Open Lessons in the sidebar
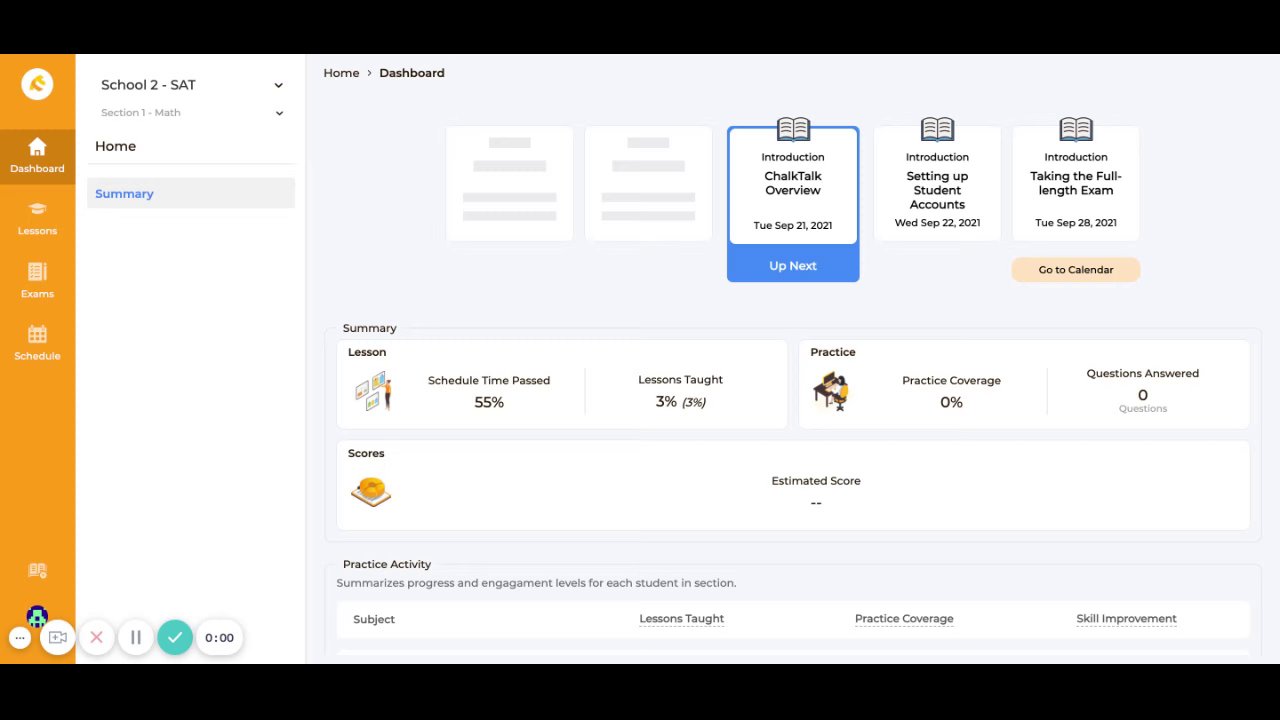The width and height of the screenshot is (1280, 720). [x=37, y=219]
